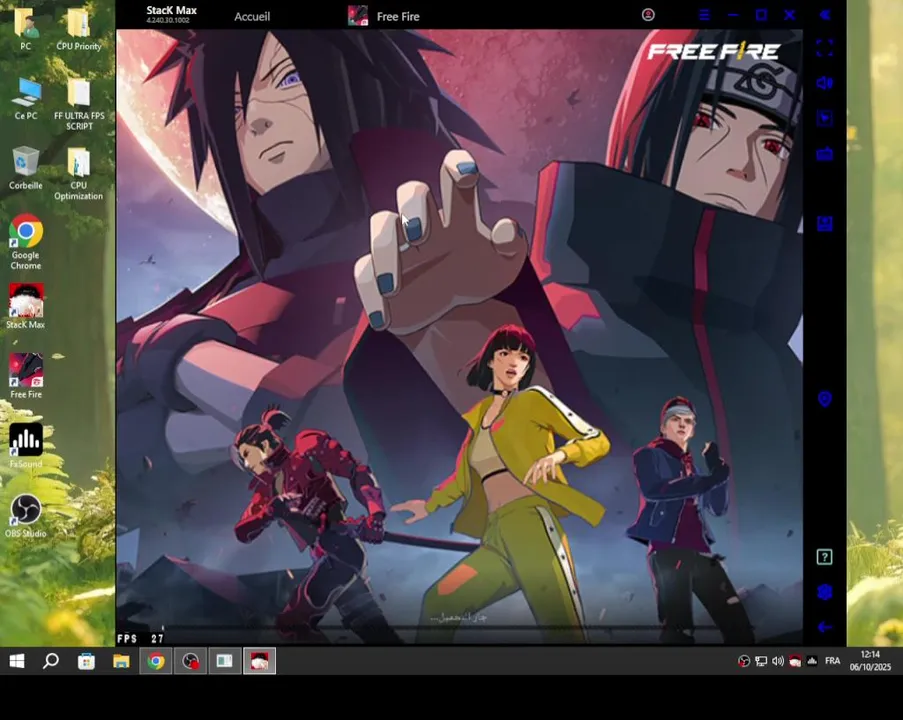Launch Google Chrome from desktop

tap(25, 242)
